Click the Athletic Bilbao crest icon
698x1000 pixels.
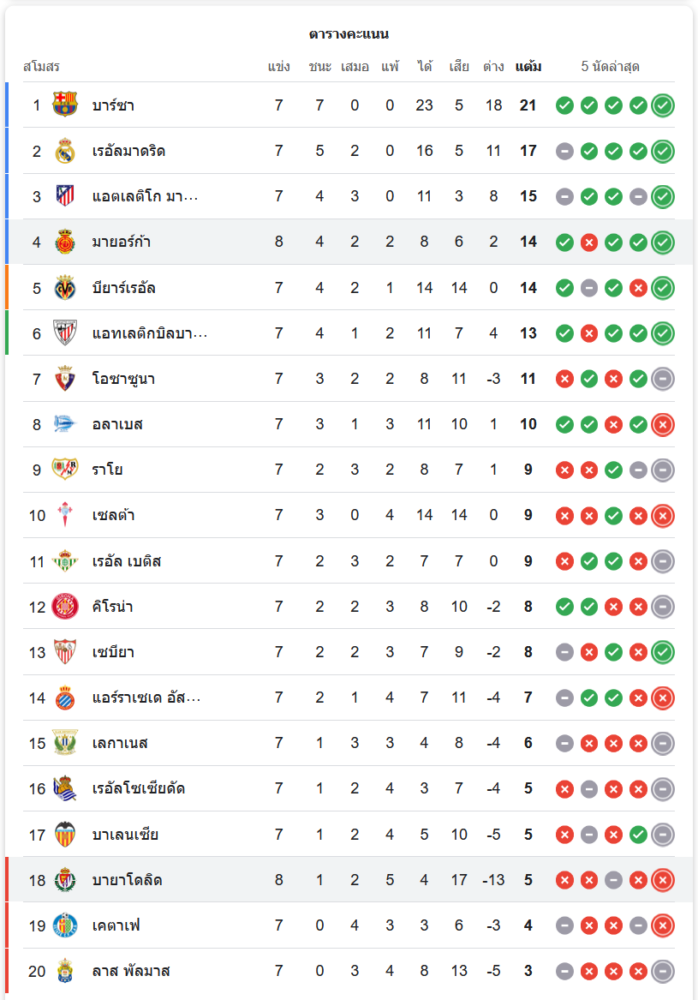(x=65, y=333)
